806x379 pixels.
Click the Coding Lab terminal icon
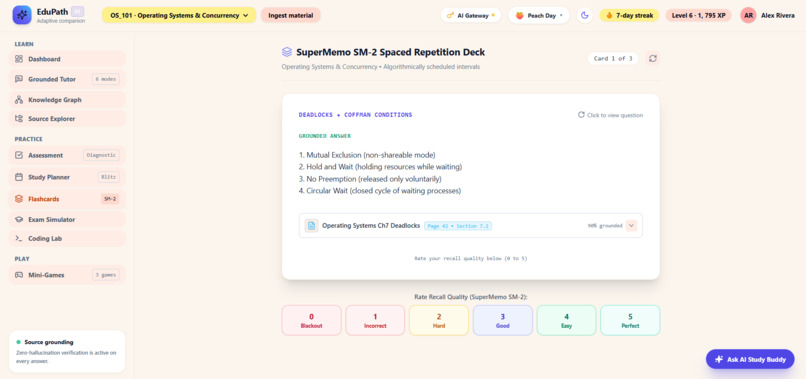click(x=19, y=239)
